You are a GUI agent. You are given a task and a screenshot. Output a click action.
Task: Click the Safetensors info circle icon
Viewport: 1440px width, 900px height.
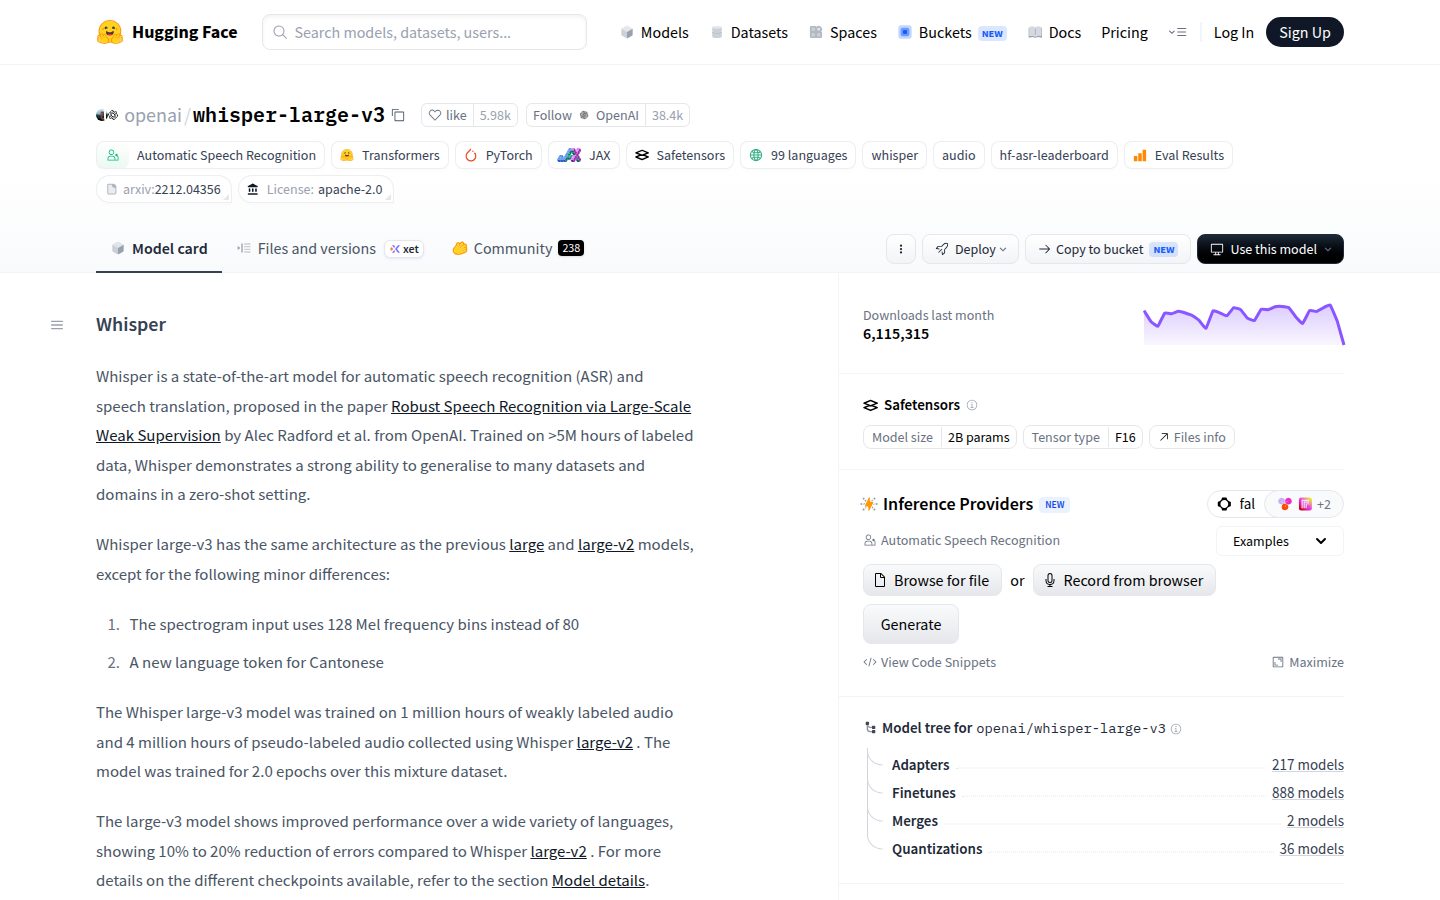coord(972,405)
